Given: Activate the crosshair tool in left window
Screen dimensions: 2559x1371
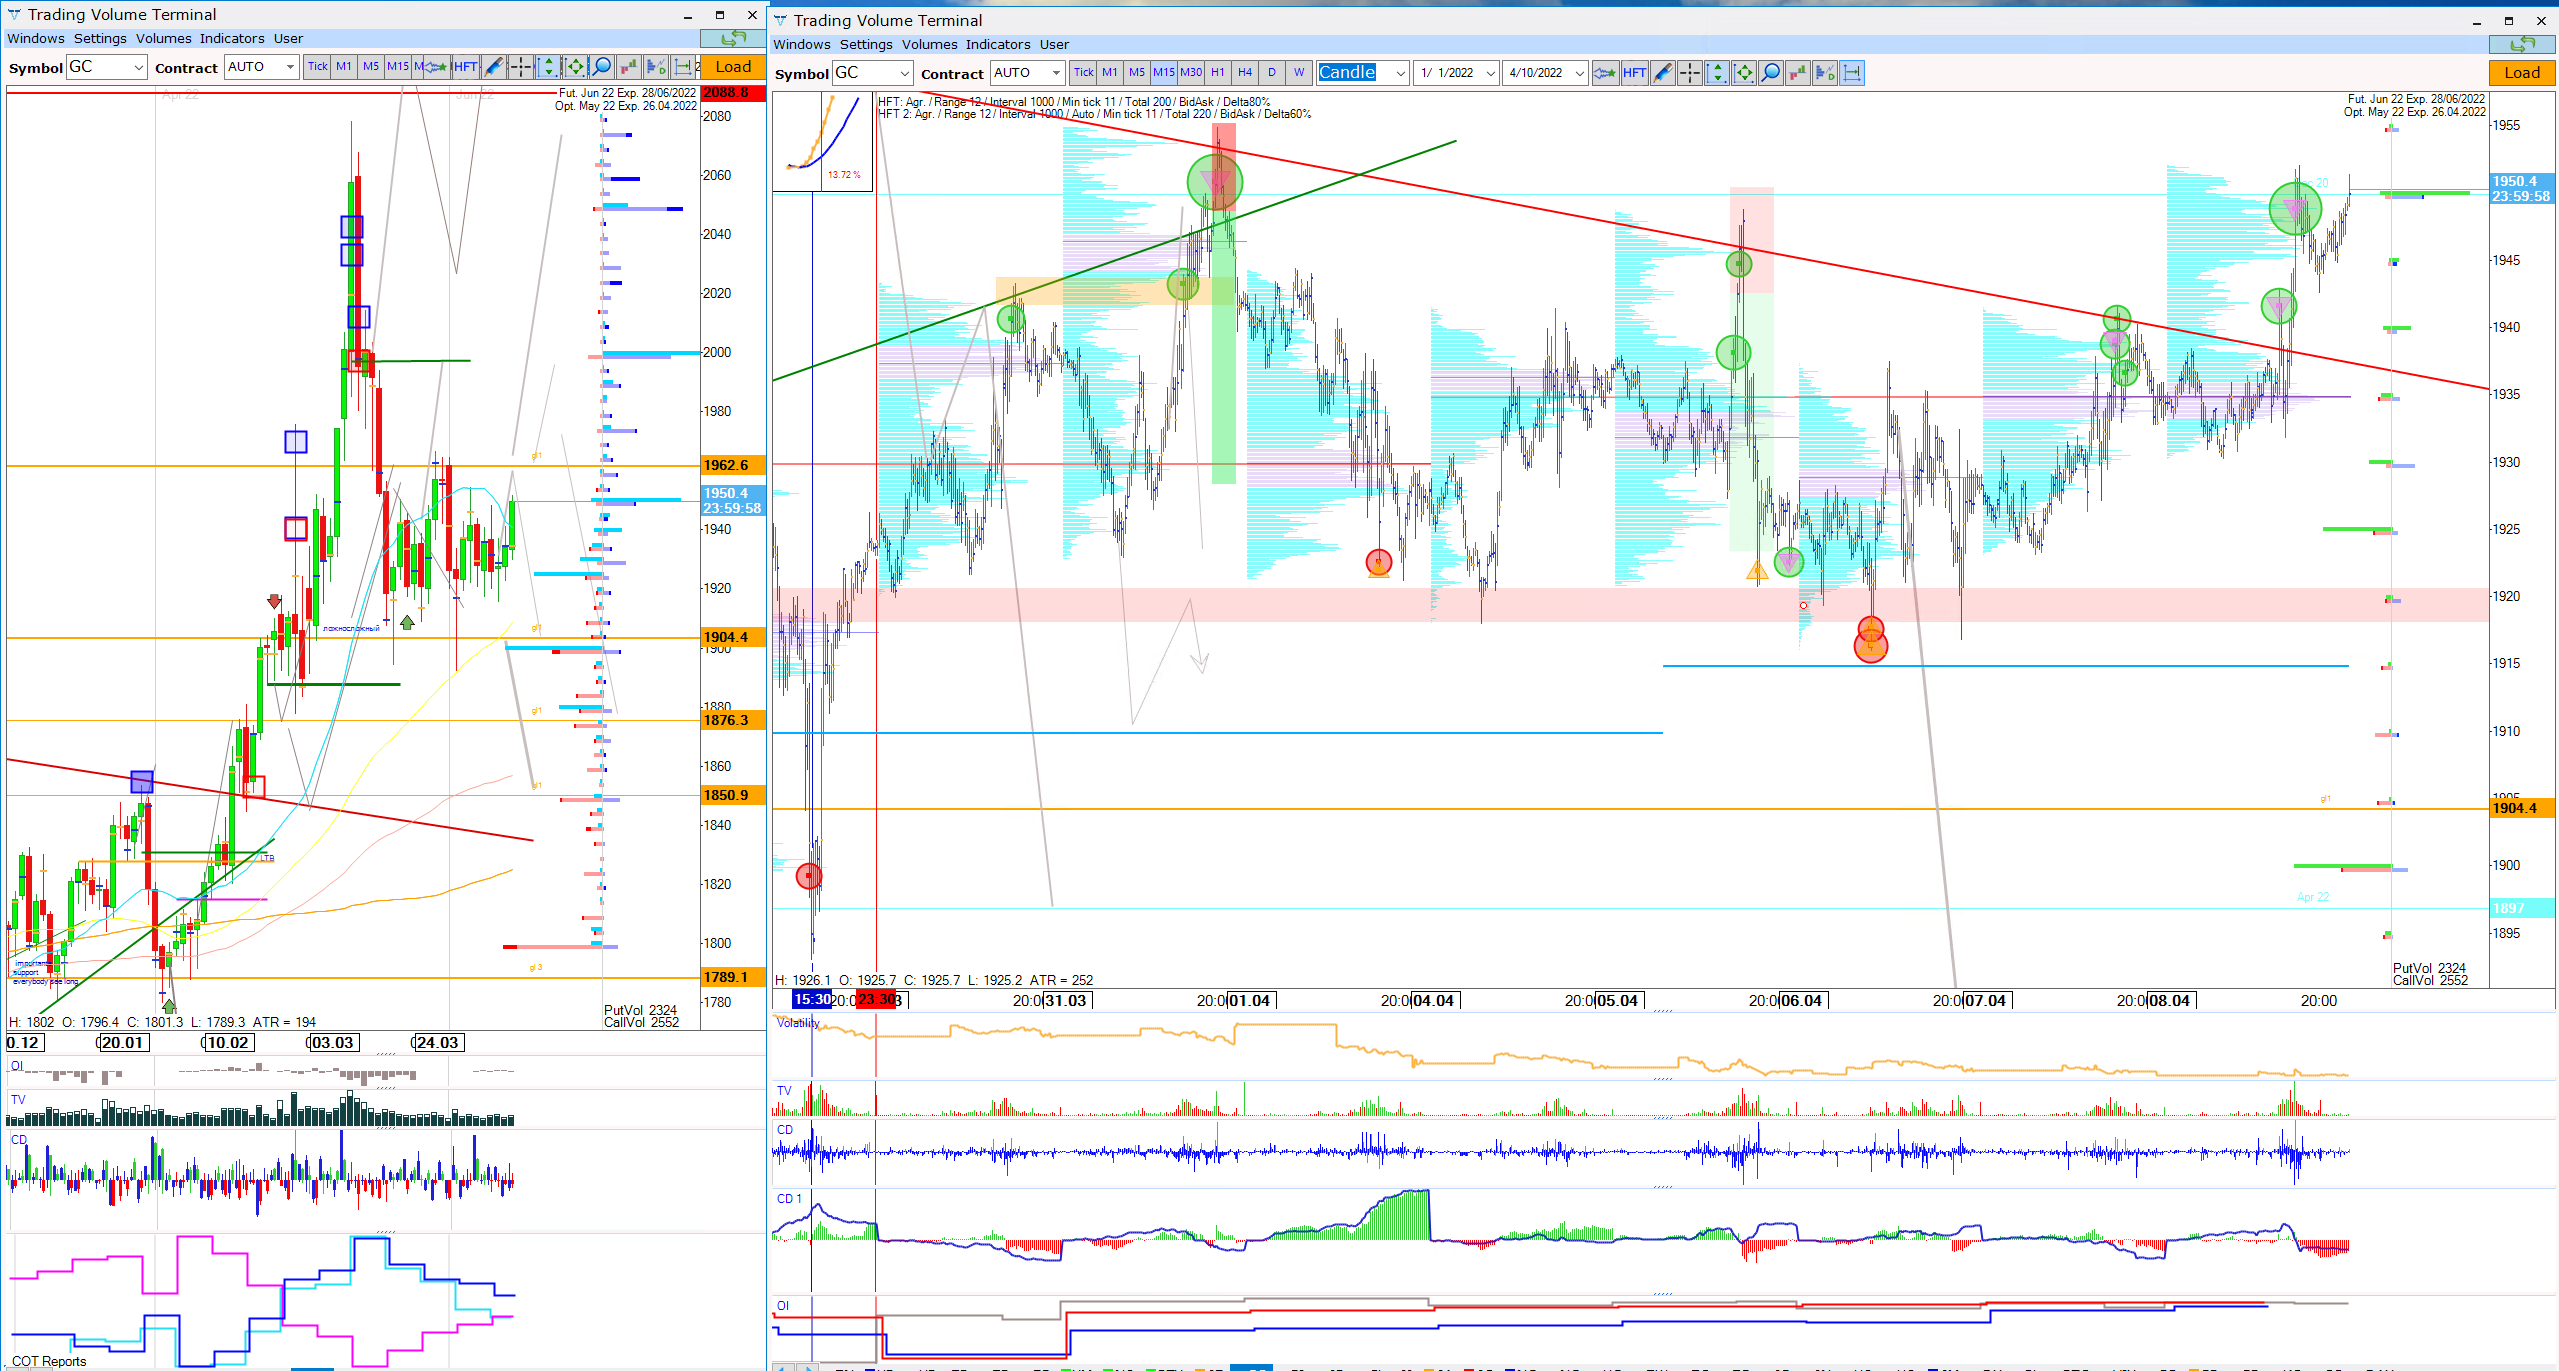Looking at the screenshot, I should [x=520, y=67].
